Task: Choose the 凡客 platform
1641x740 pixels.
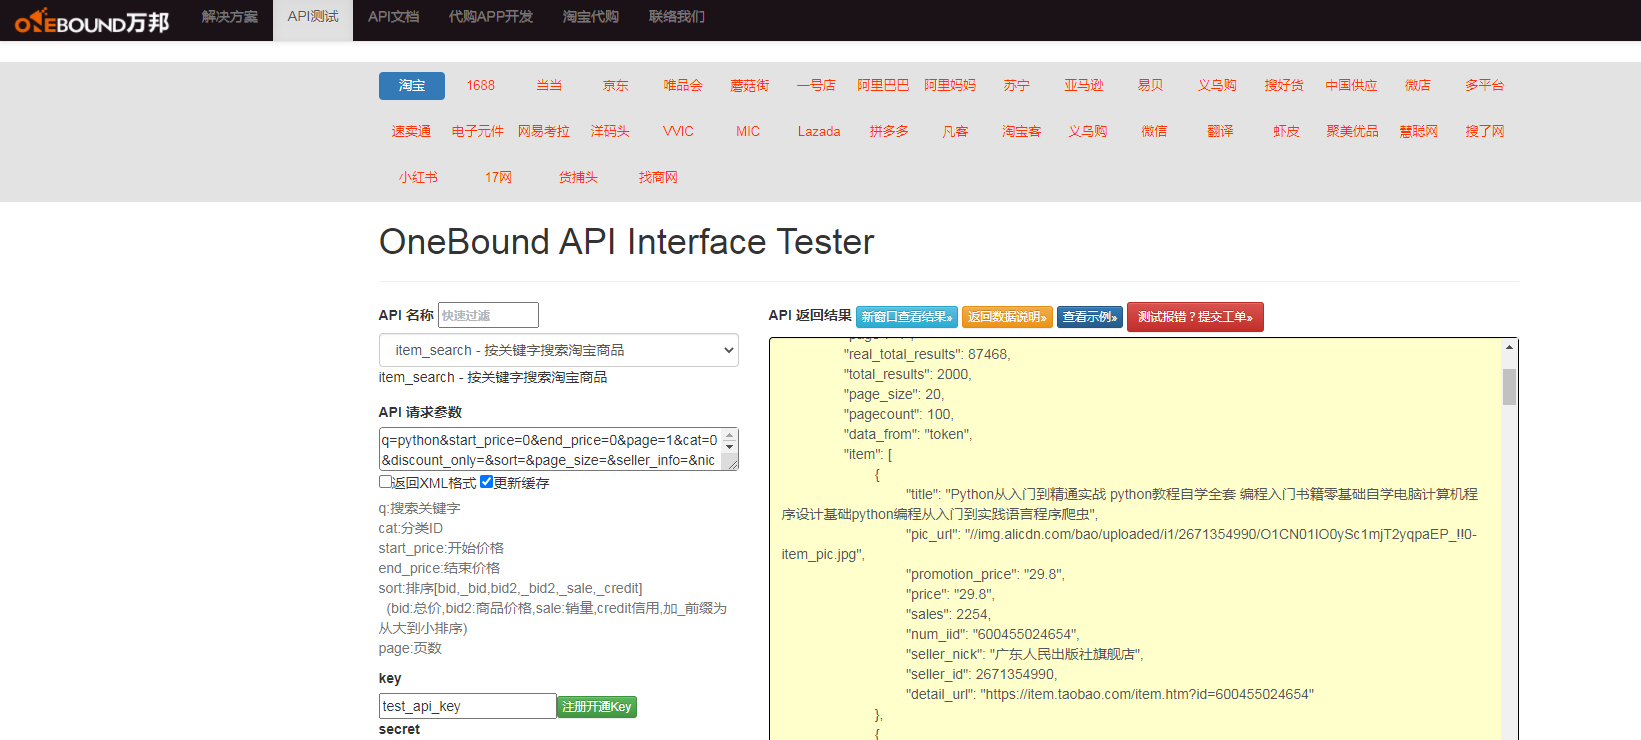Action: [956, 132]
